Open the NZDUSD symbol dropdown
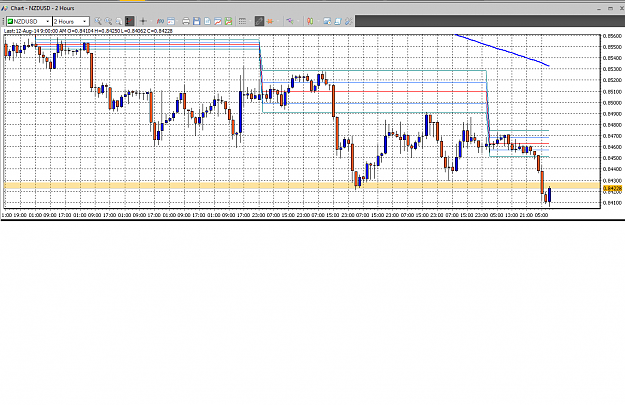The width and height of the screenshot is (625, 405). click(29, 21)
